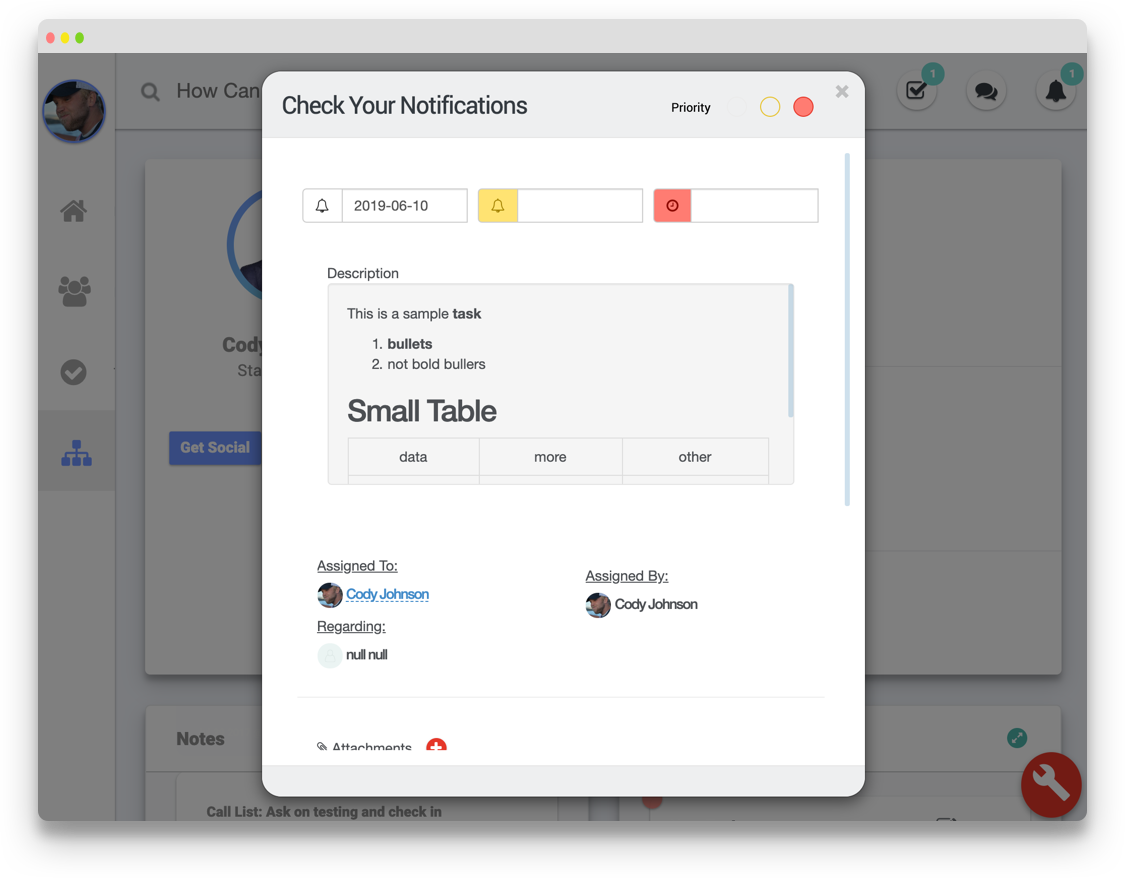Click the Assigned To avatar of Cody Johnson
Screen dimensions: 1125x878
coord(329,595)
